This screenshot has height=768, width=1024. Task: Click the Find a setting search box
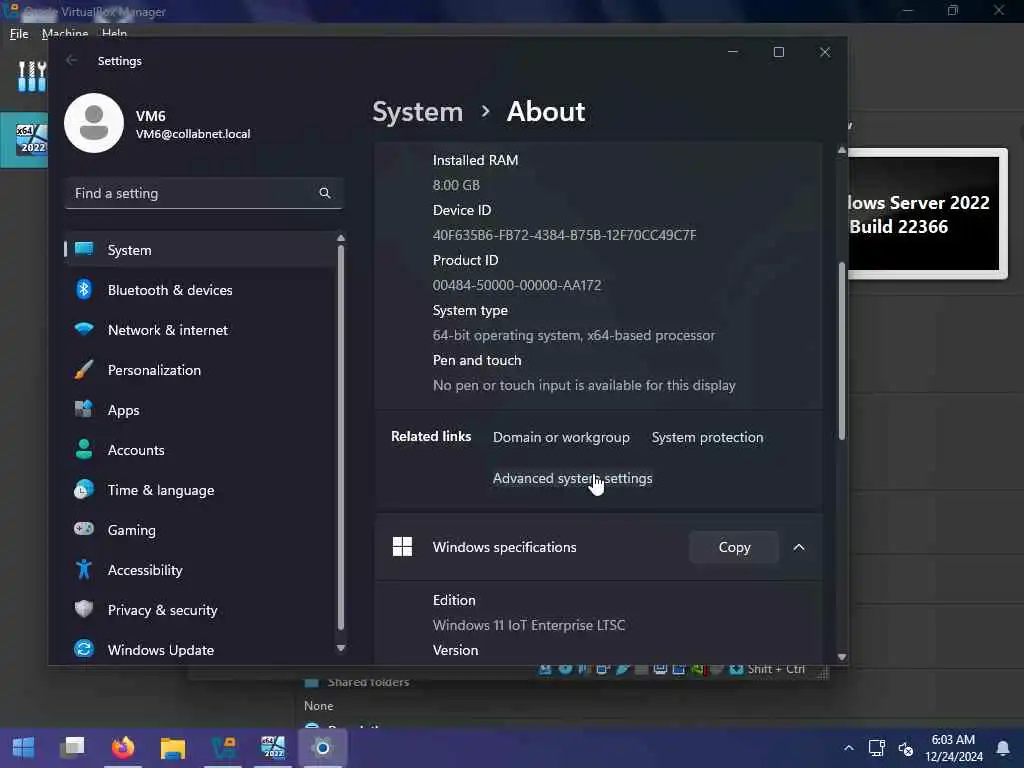[204, 193]
